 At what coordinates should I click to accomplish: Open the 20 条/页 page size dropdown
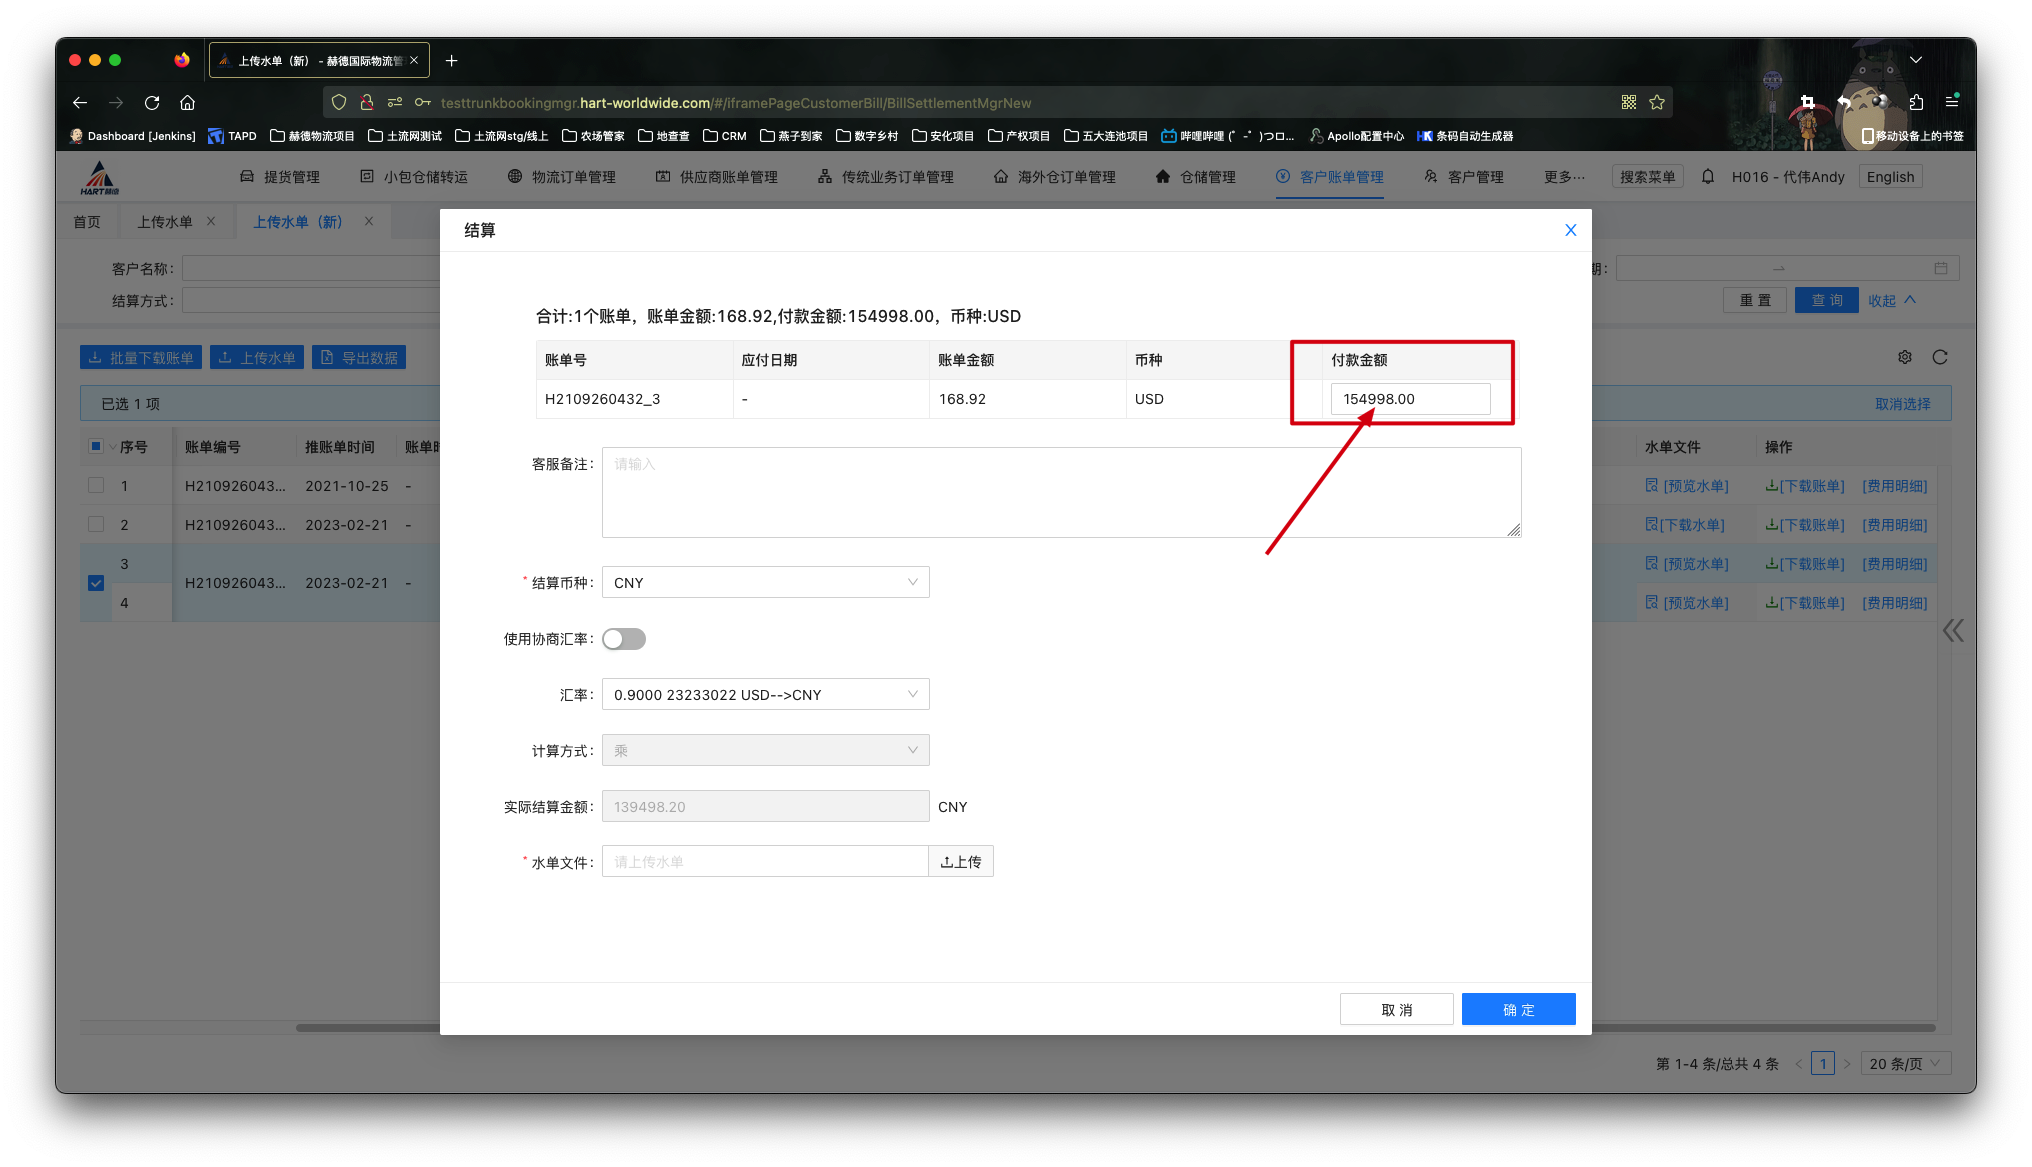tap(1904, 1064)
